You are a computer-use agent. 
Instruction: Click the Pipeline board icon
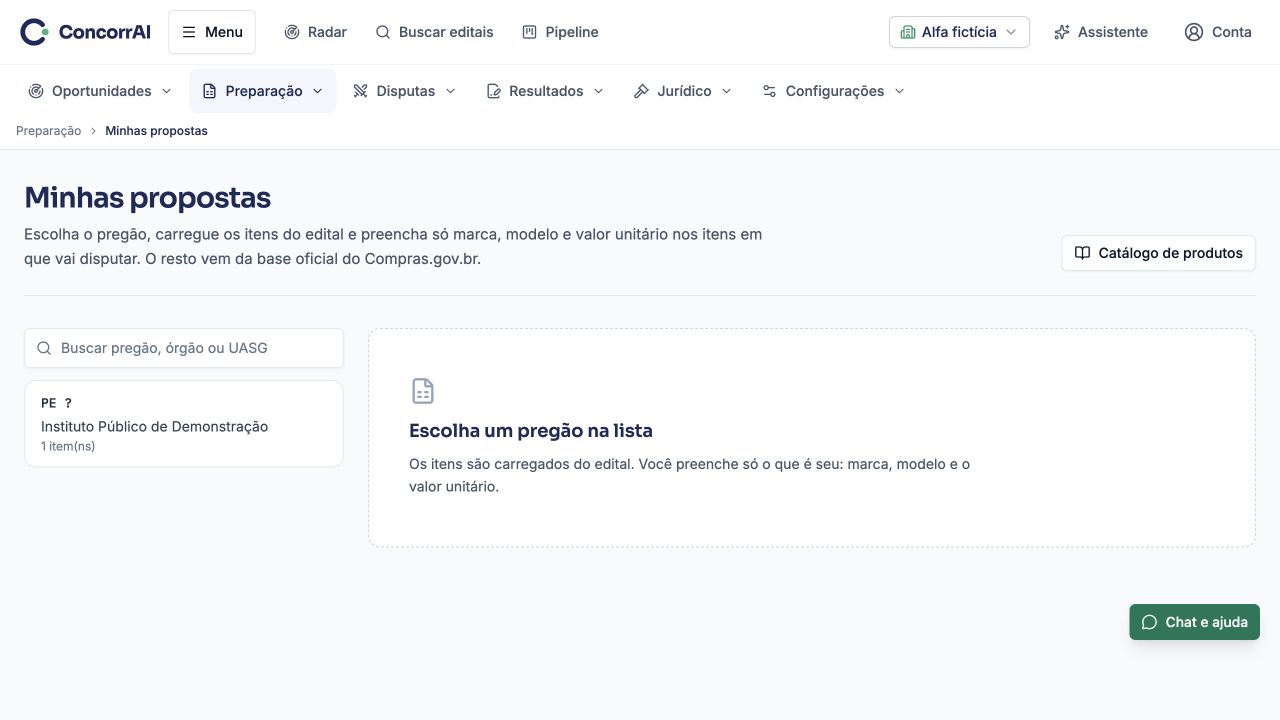coord(530,32)
